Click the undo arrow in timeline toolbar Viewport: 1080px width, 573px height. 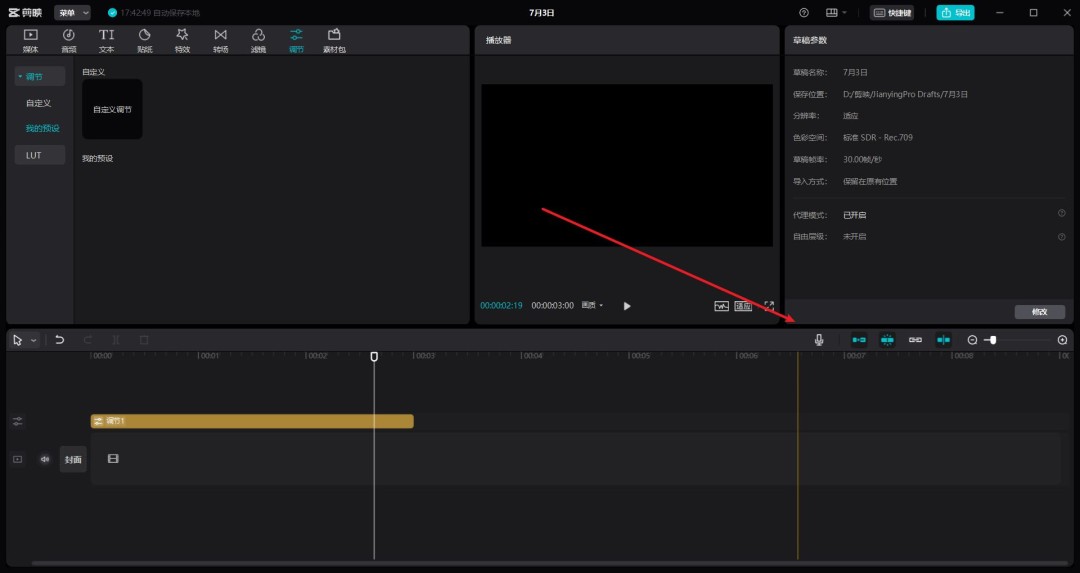click(x=60, y=340)
